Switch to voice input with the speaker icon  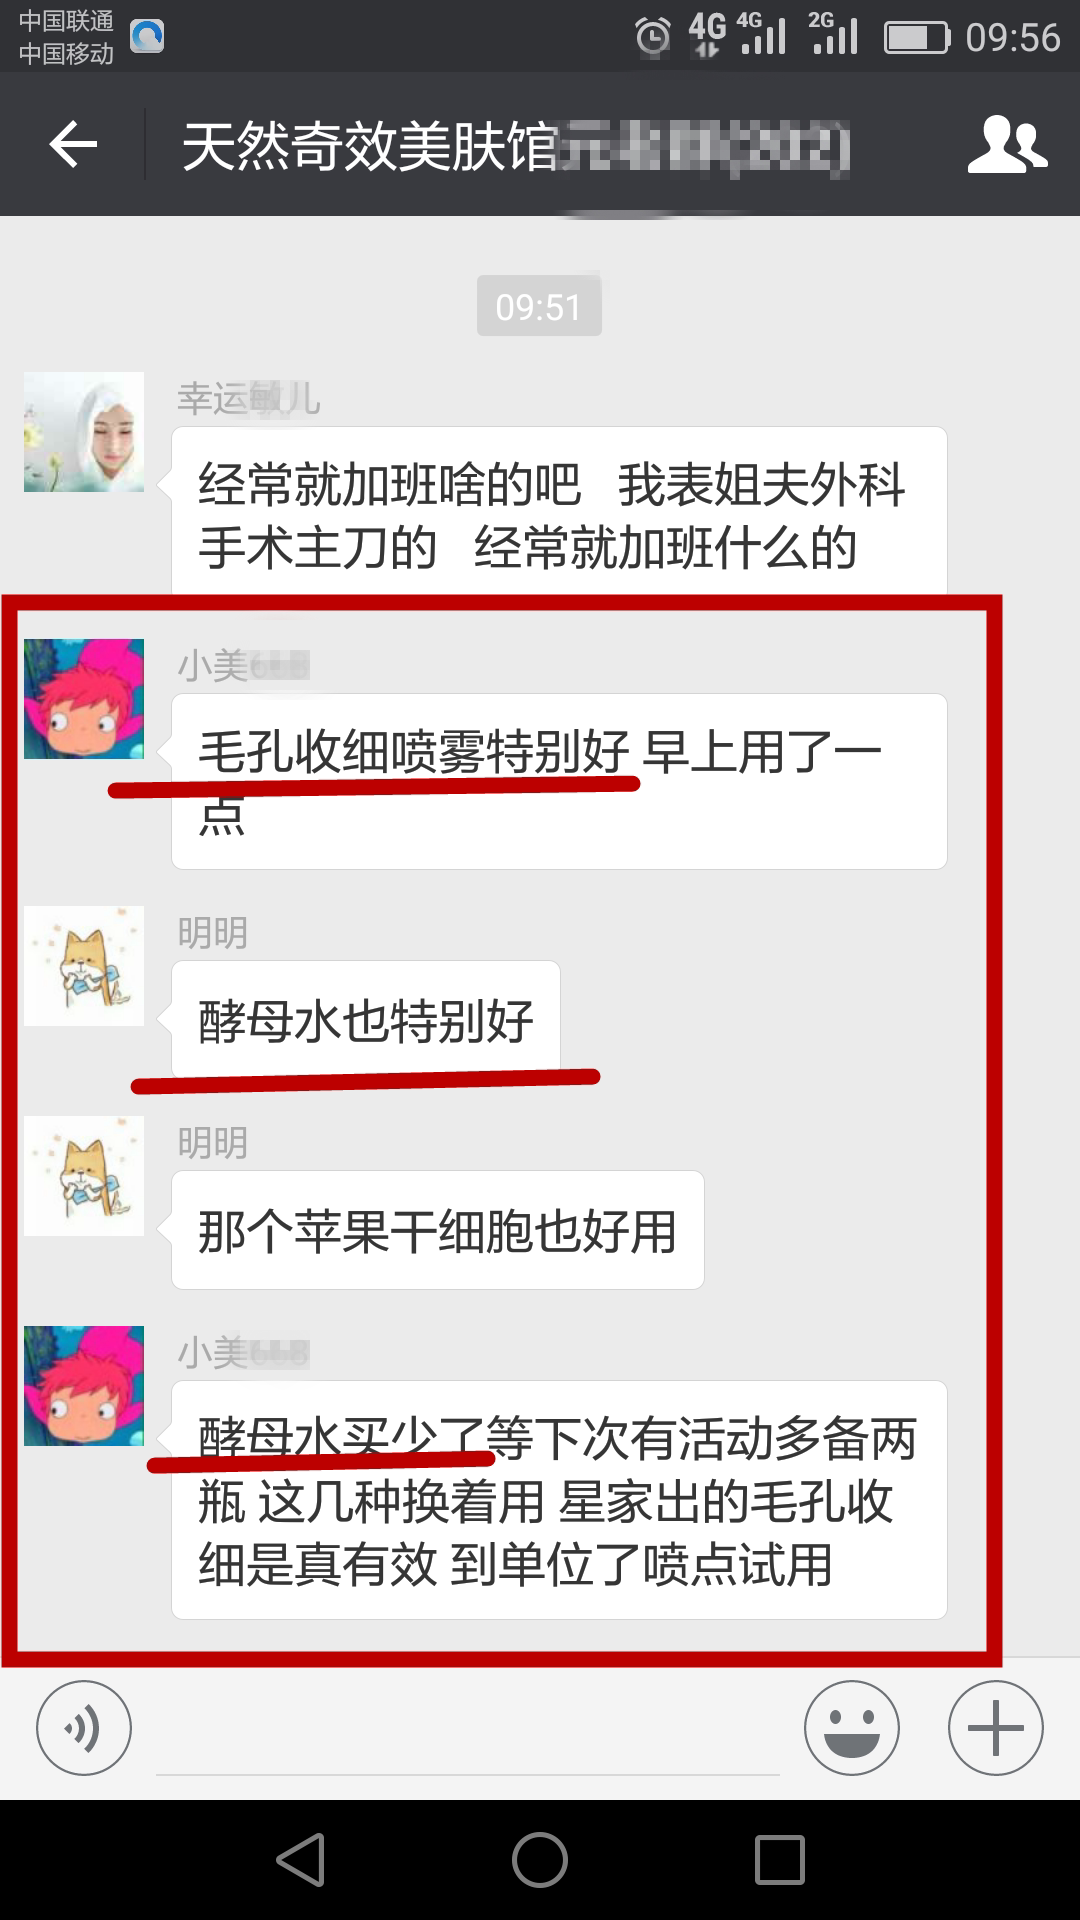tap(84, 1728)
